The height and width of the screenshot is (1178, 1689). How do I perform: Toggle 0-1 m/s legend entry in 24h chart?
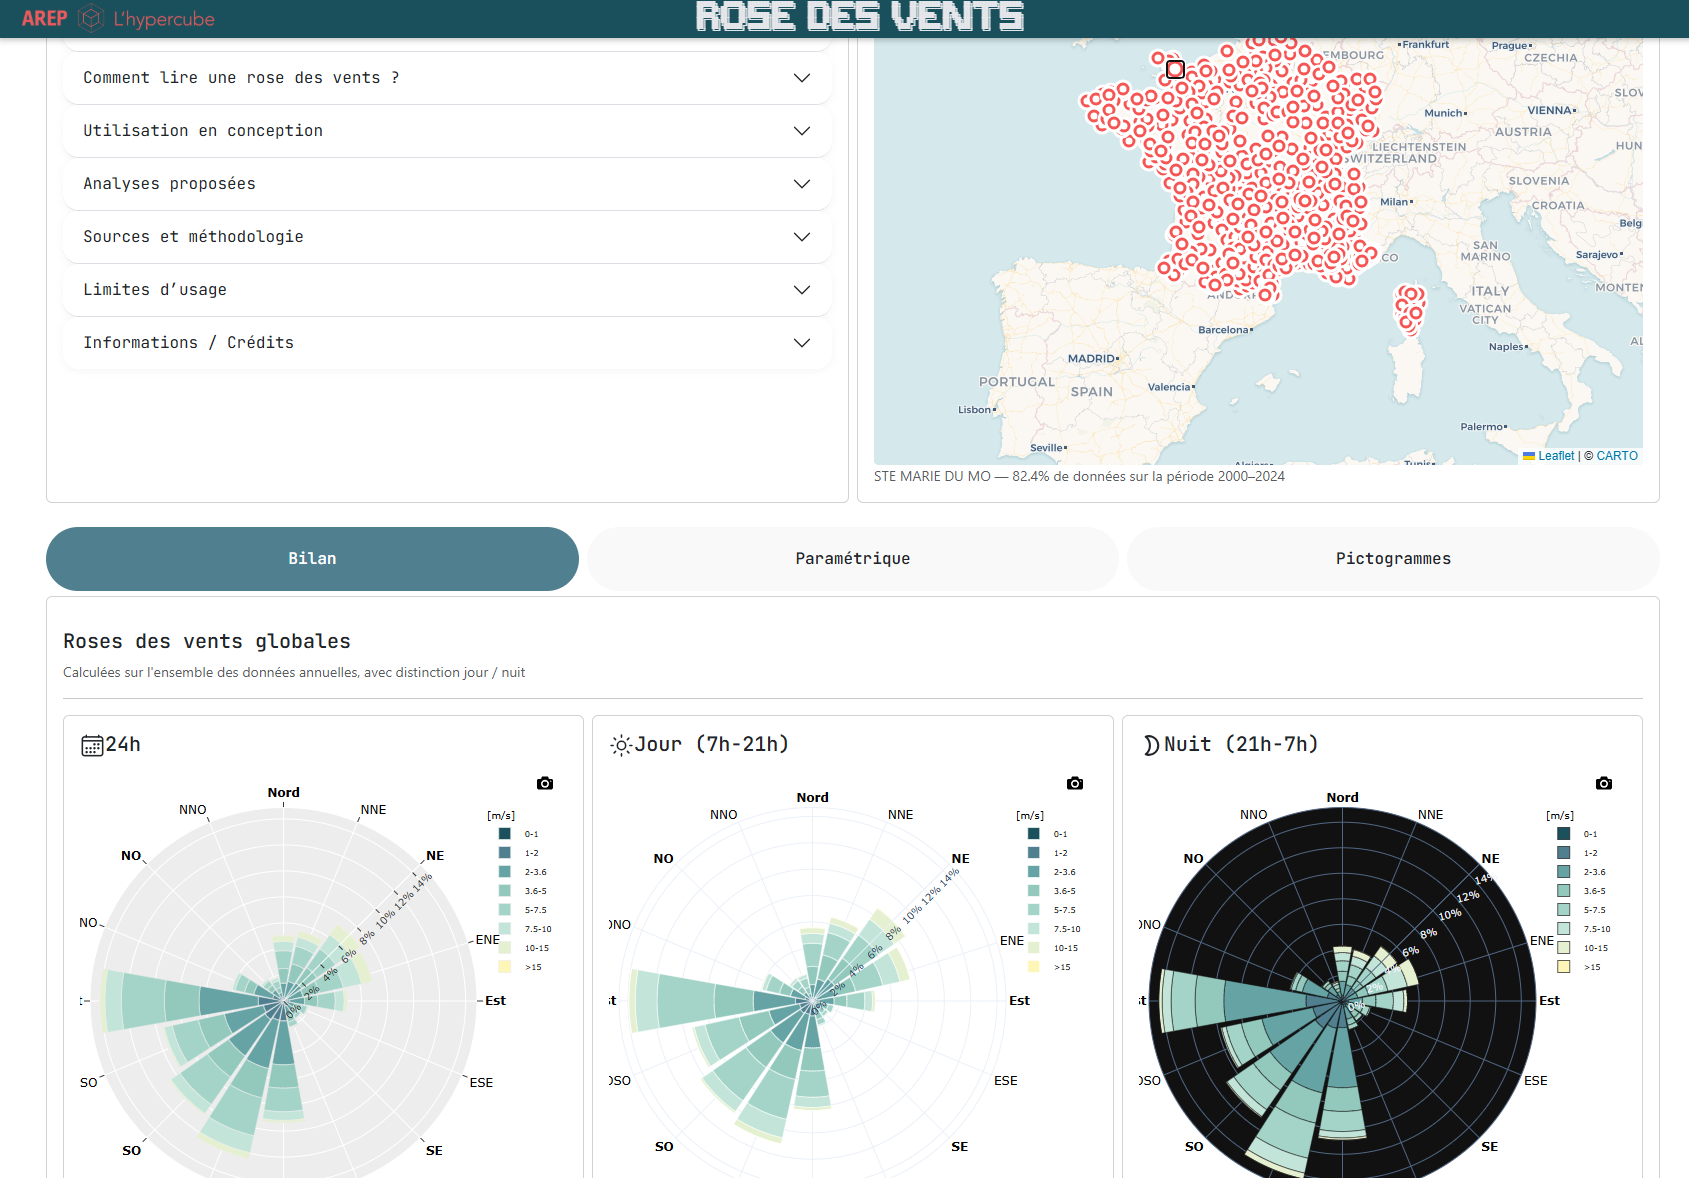518,834
